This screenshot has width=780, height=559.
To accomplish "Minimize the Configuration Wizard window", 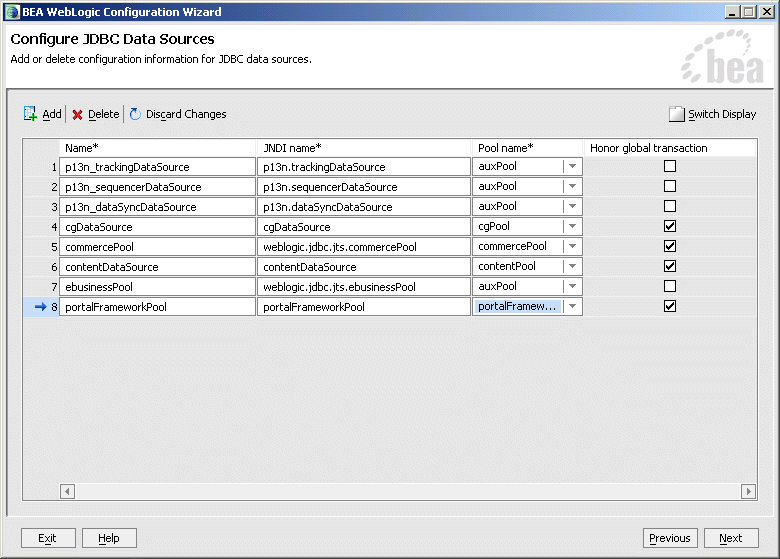I will (731, 12).
